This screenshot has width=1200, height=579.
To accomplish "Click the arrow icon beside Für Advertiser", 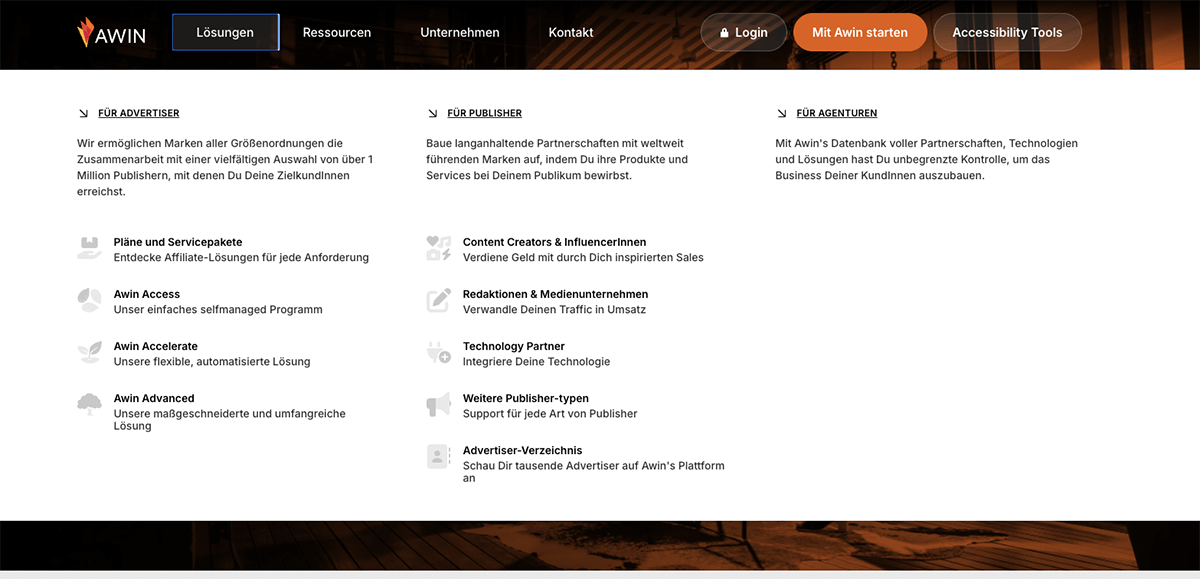I will (83, 113).
